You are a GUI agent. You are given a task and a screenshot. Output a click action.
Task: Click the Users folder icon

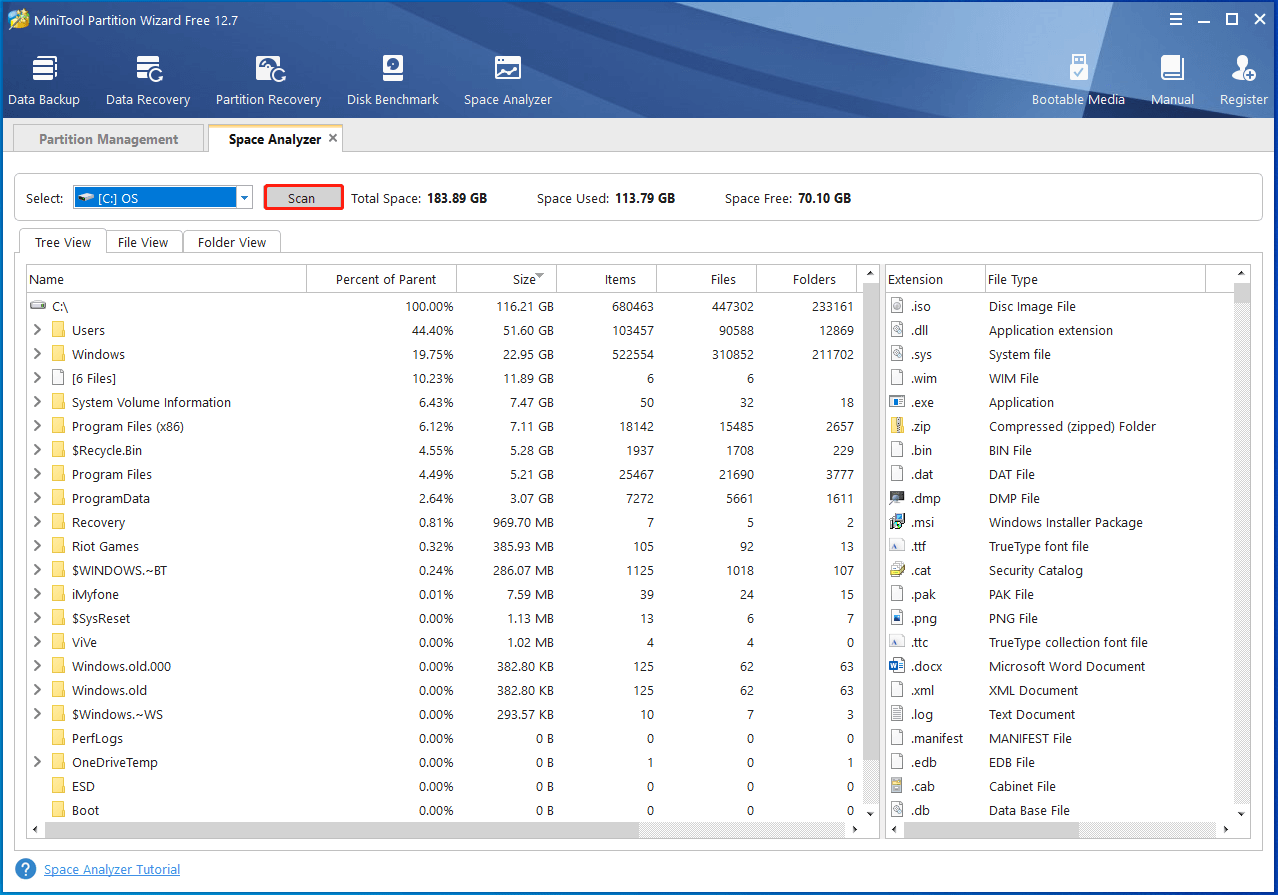(x=58, y=330)
